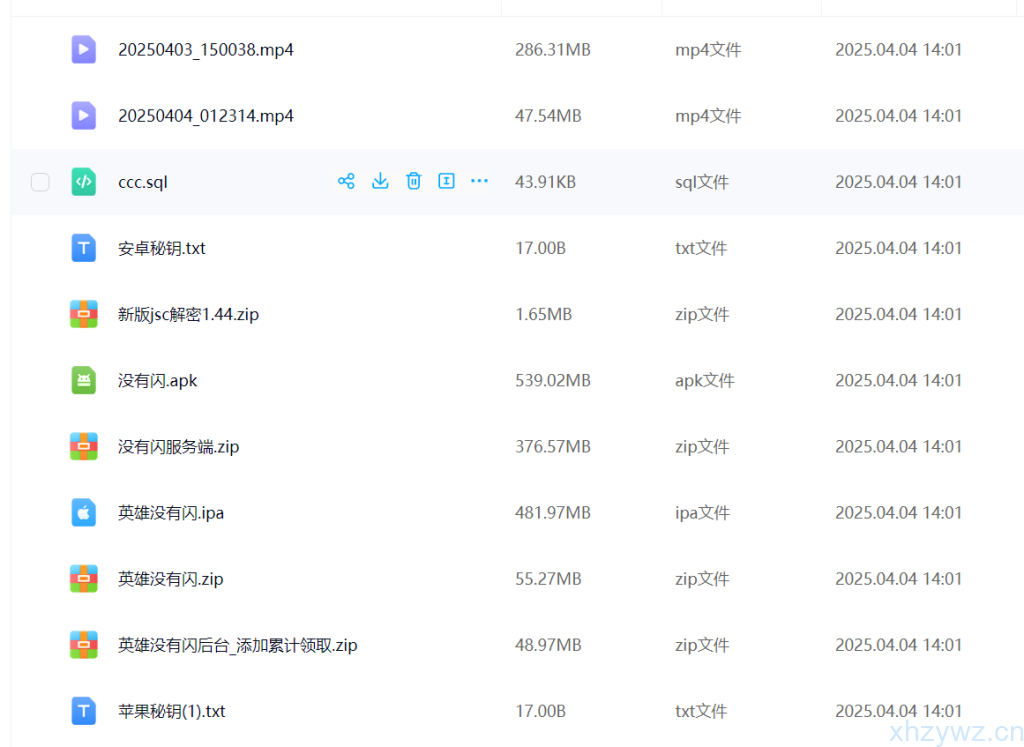Select the 英雄没有闪.zip file name

point(170,579)
